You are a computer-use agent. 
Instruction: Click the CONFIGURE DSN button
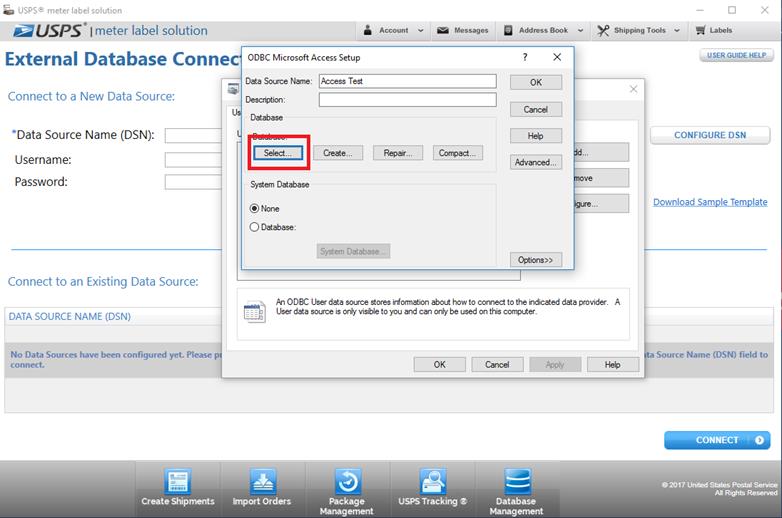(x=710, y=135)
